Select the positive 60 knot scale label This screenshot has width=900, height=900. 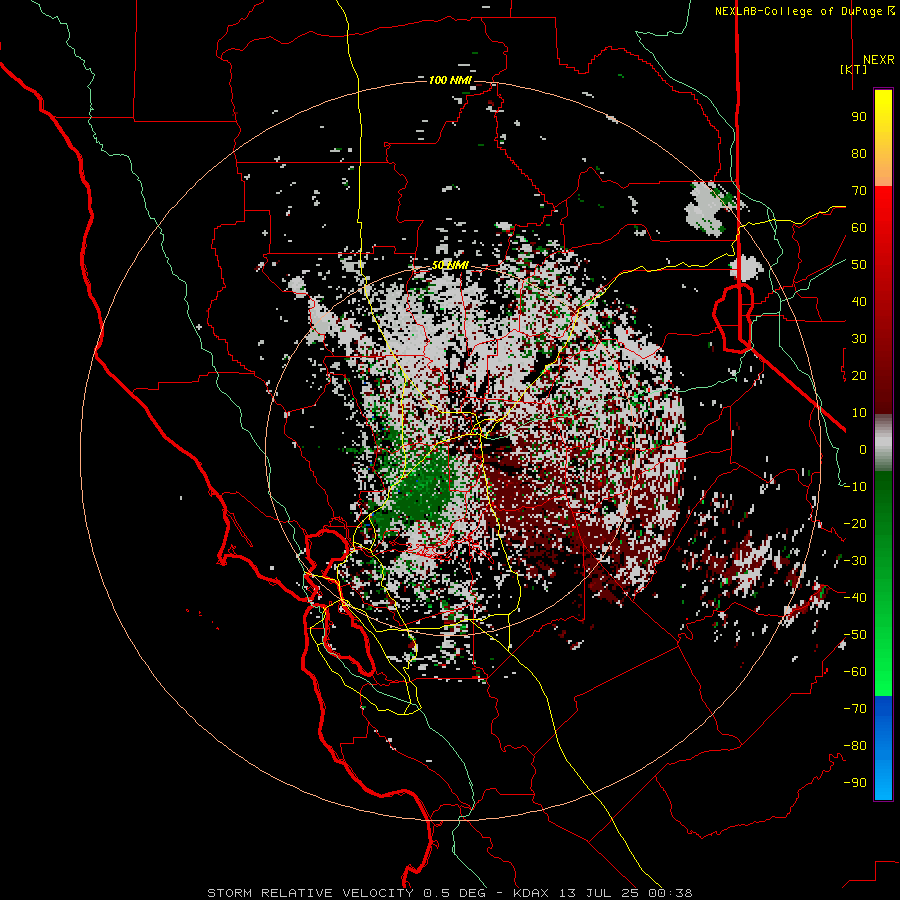(x=859, y=228)
